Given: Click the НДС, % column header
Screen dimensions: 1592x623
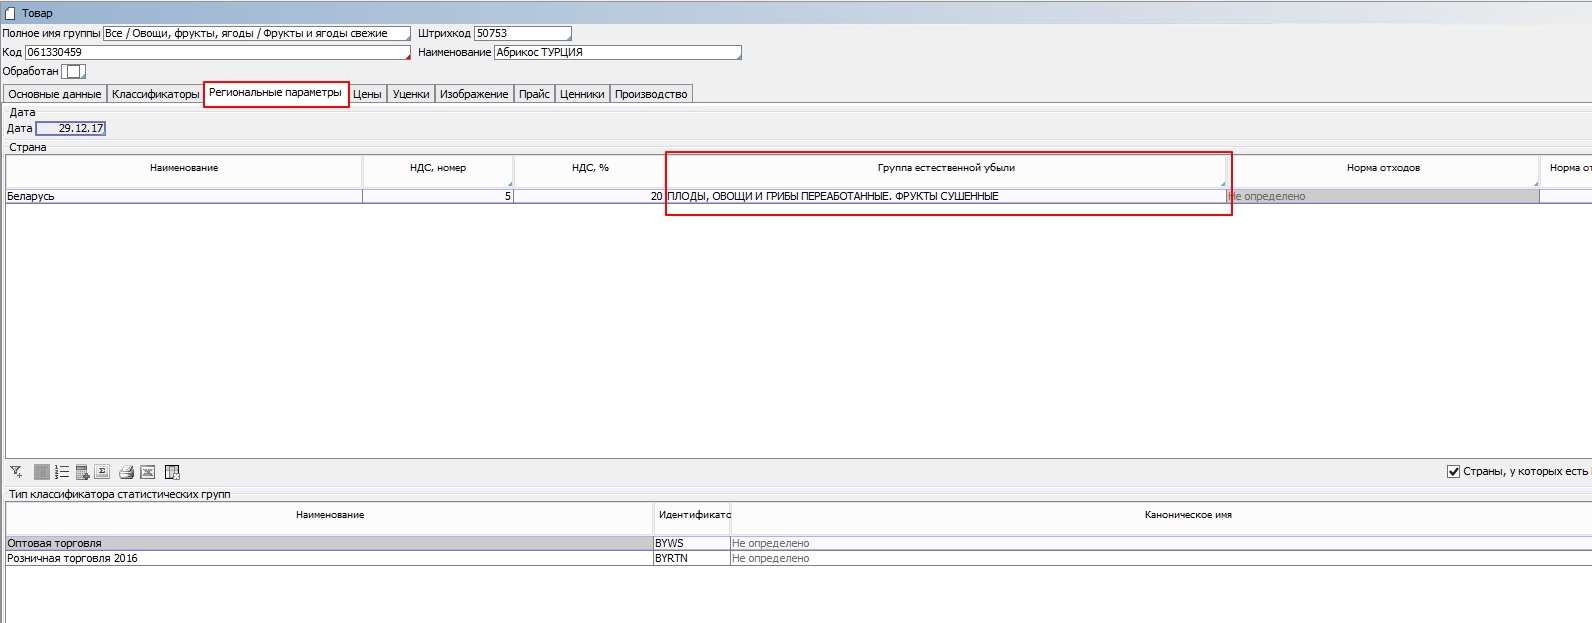Looking at the screenshot, I should pyautogui.click(x=589, y=168).
